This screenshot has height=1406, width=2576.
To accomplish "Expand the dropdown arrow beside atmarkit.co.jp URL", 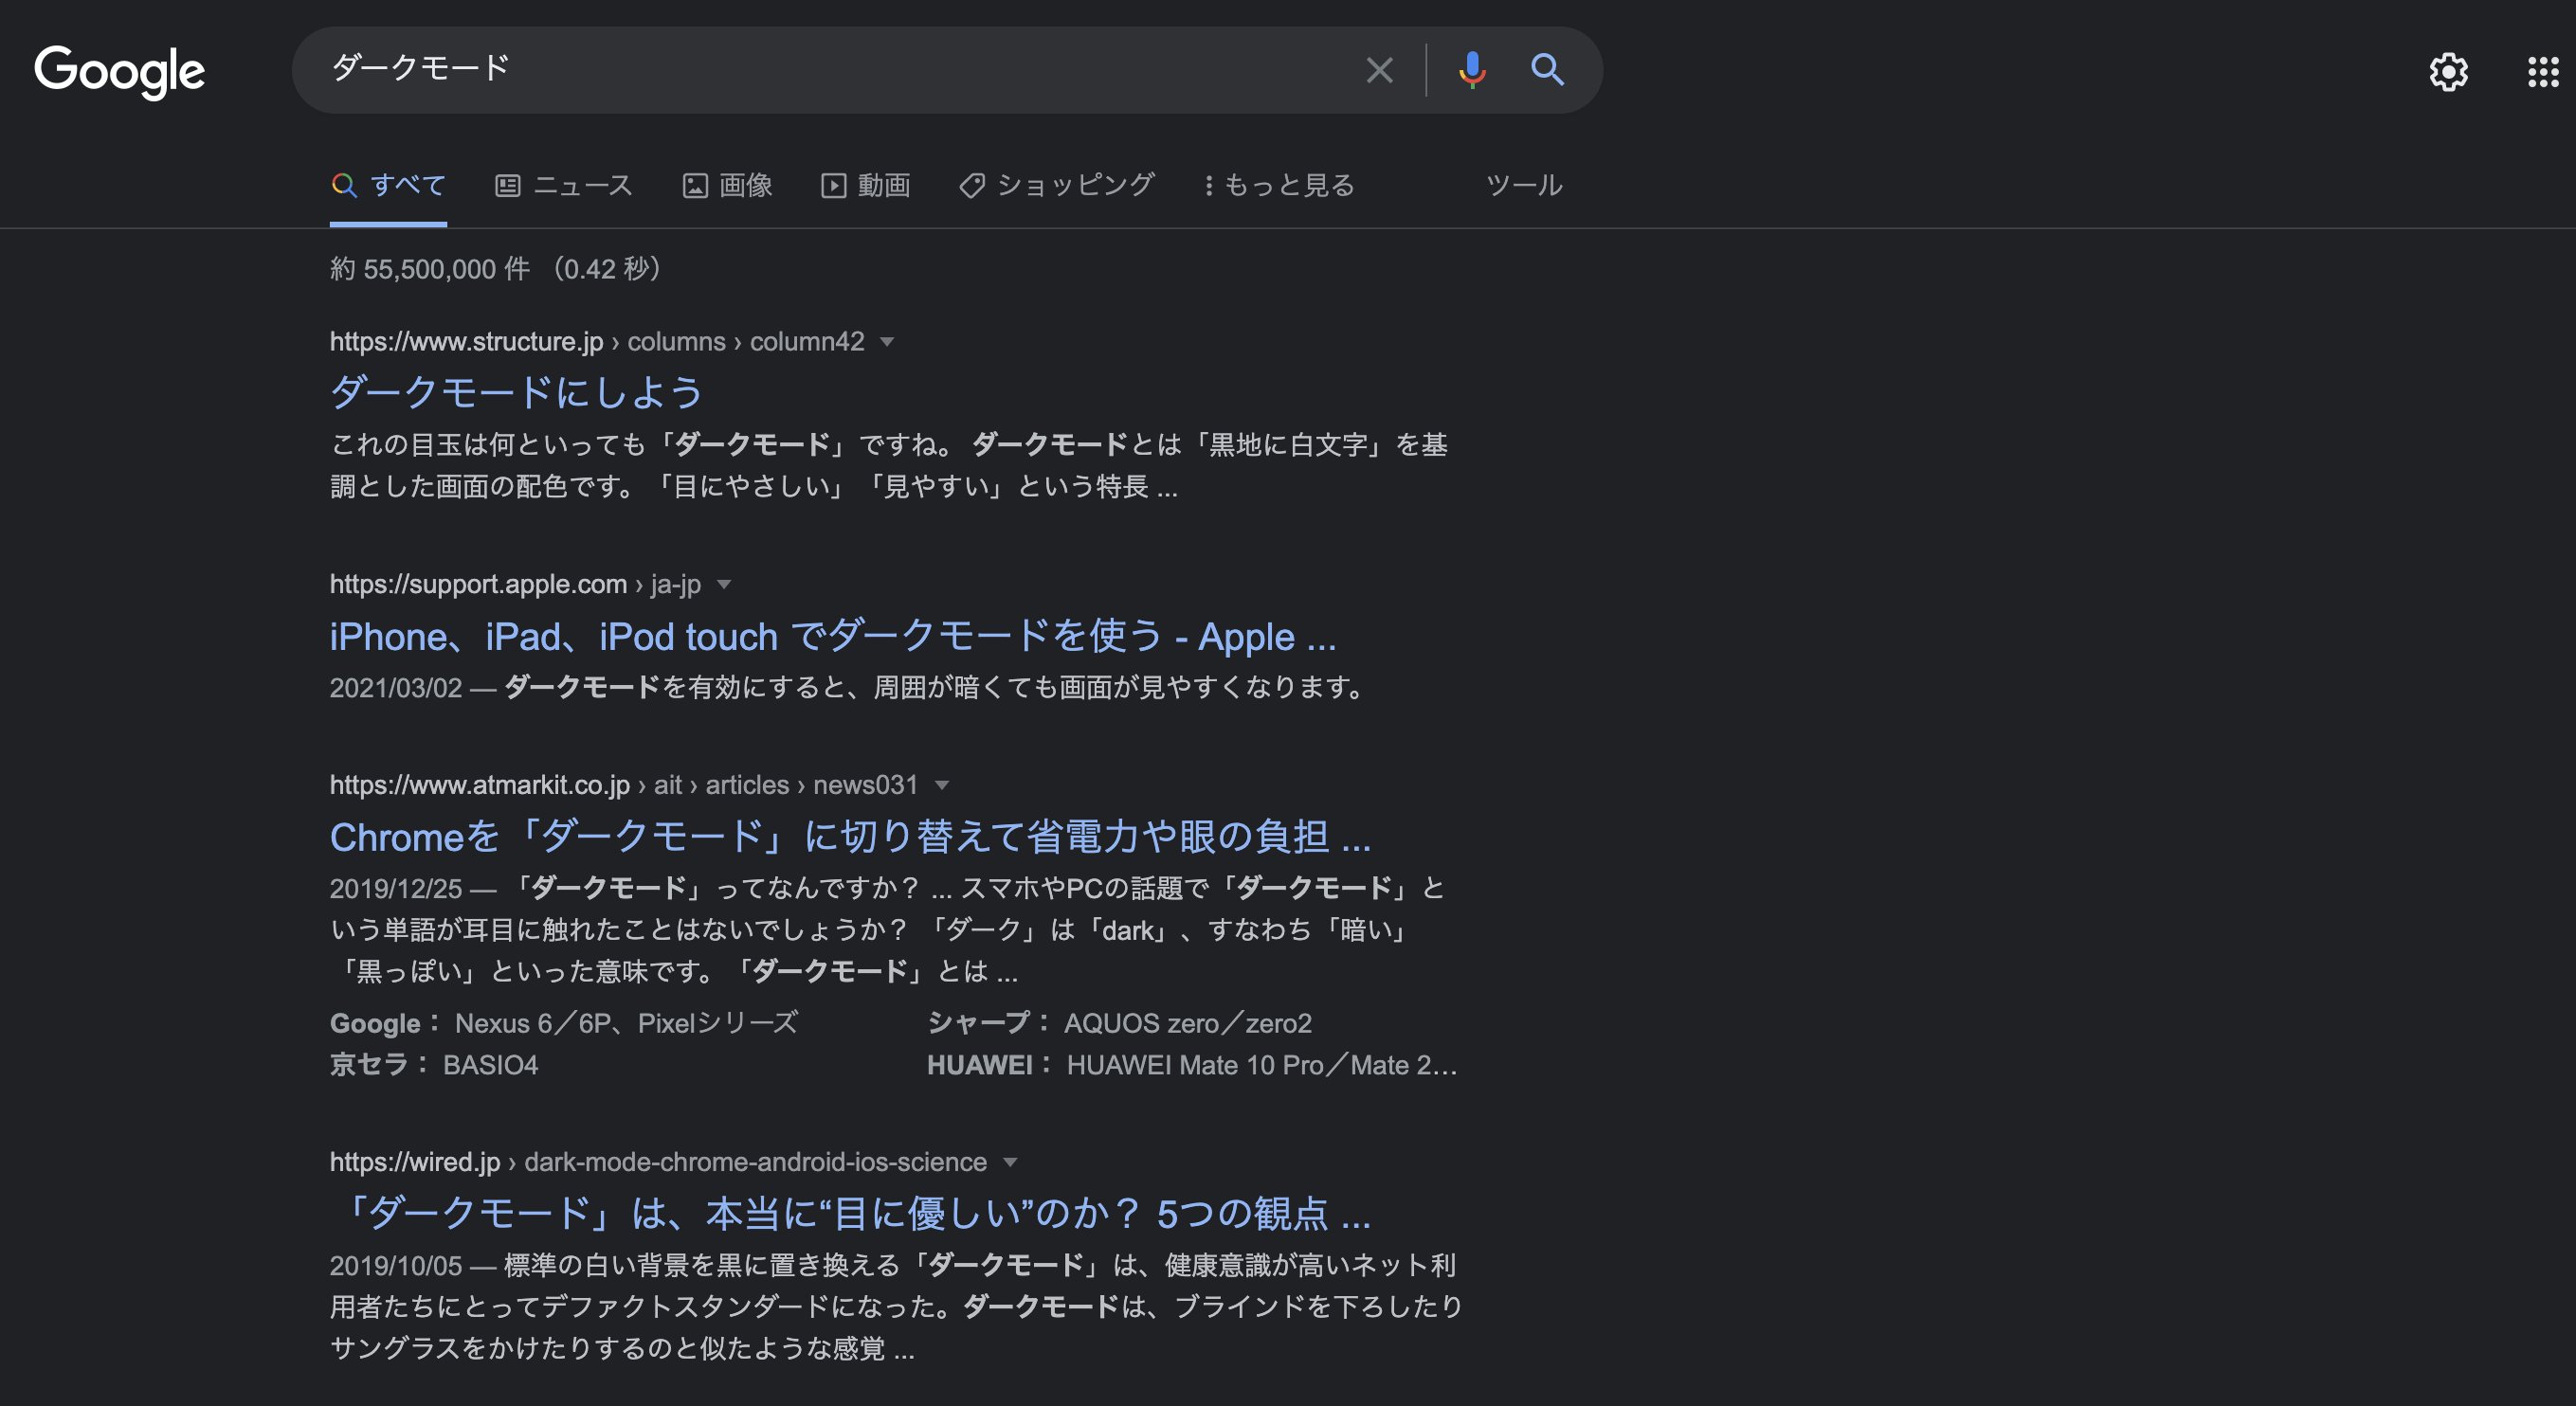I will tap(941, 785).
